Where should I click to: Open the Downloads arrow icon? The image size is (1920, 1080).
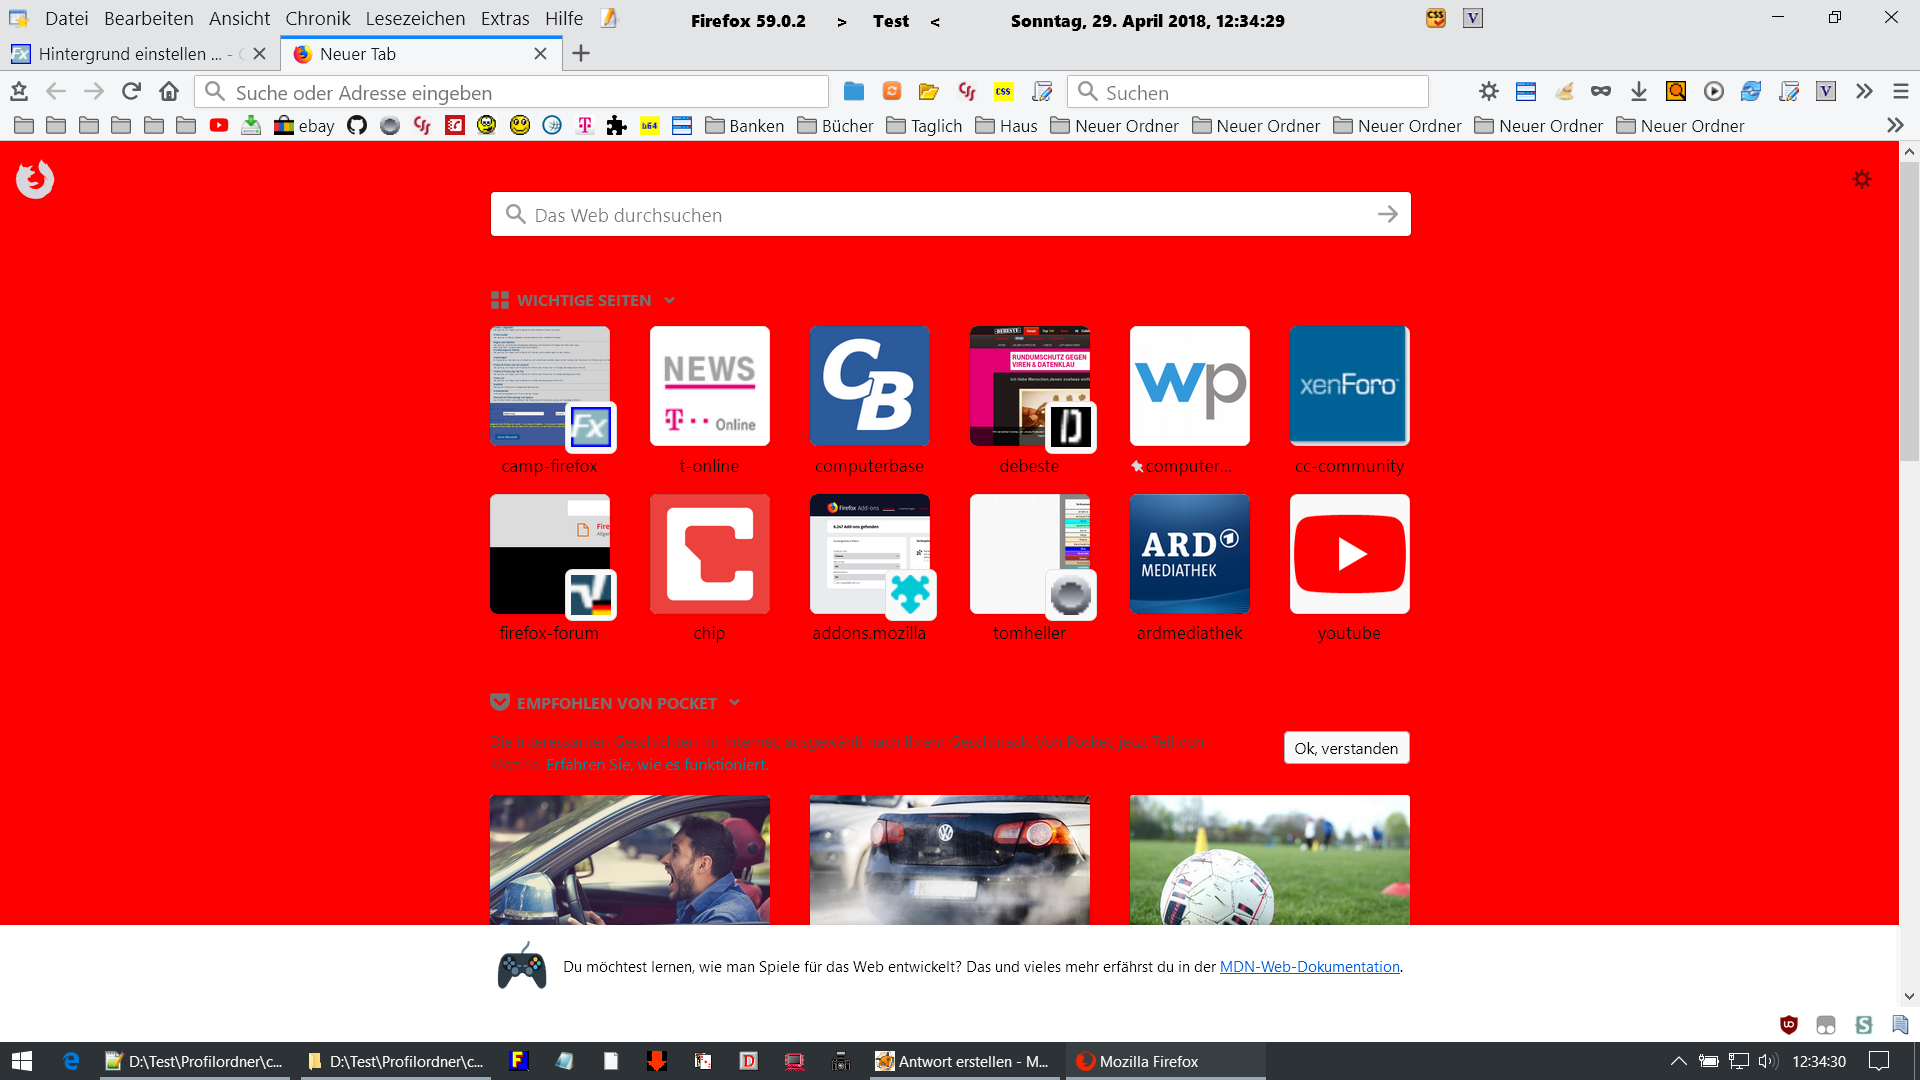pyautogui.click(x=1638, y=92)
